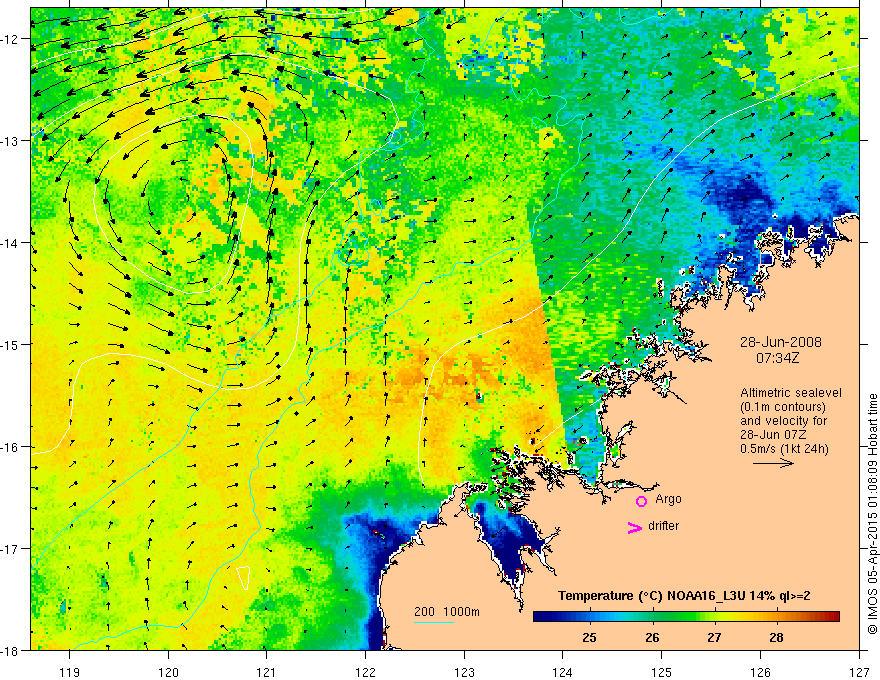The image size is (880, 680).
Task: Click the longitude axis label 122
Action: coord(365,672)
